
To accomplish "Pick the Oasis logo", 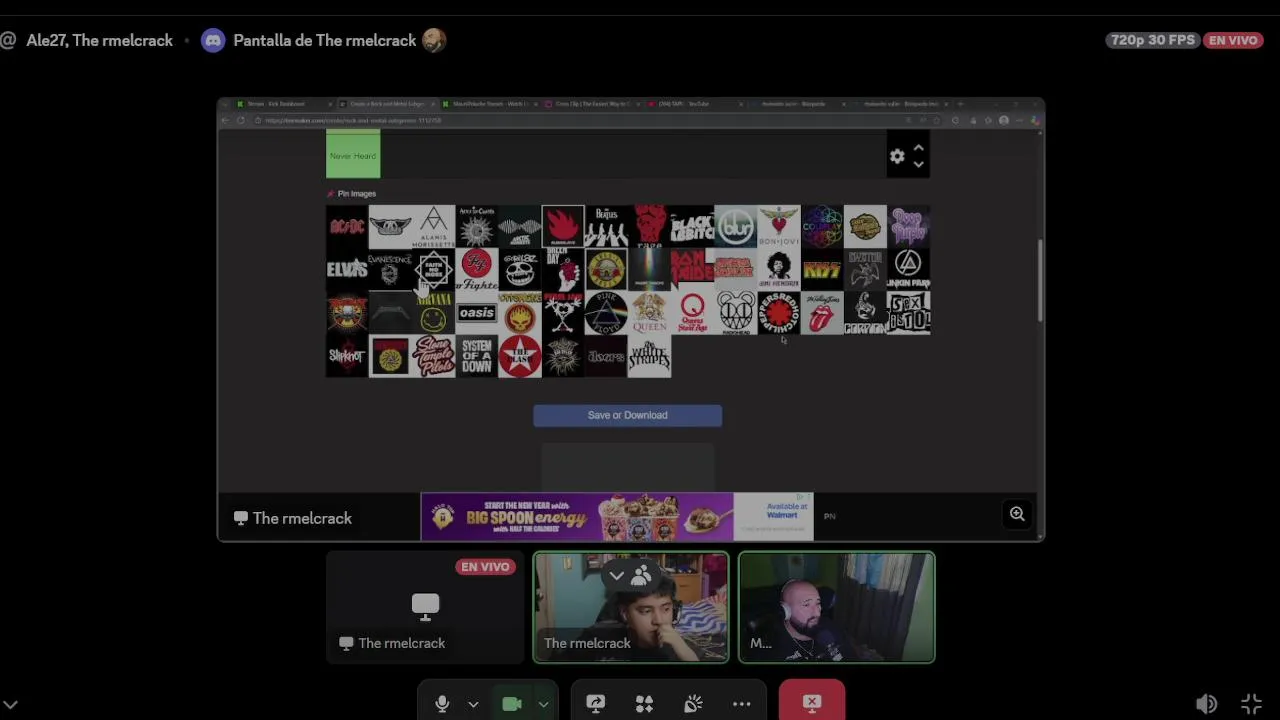I will (476, 313).
